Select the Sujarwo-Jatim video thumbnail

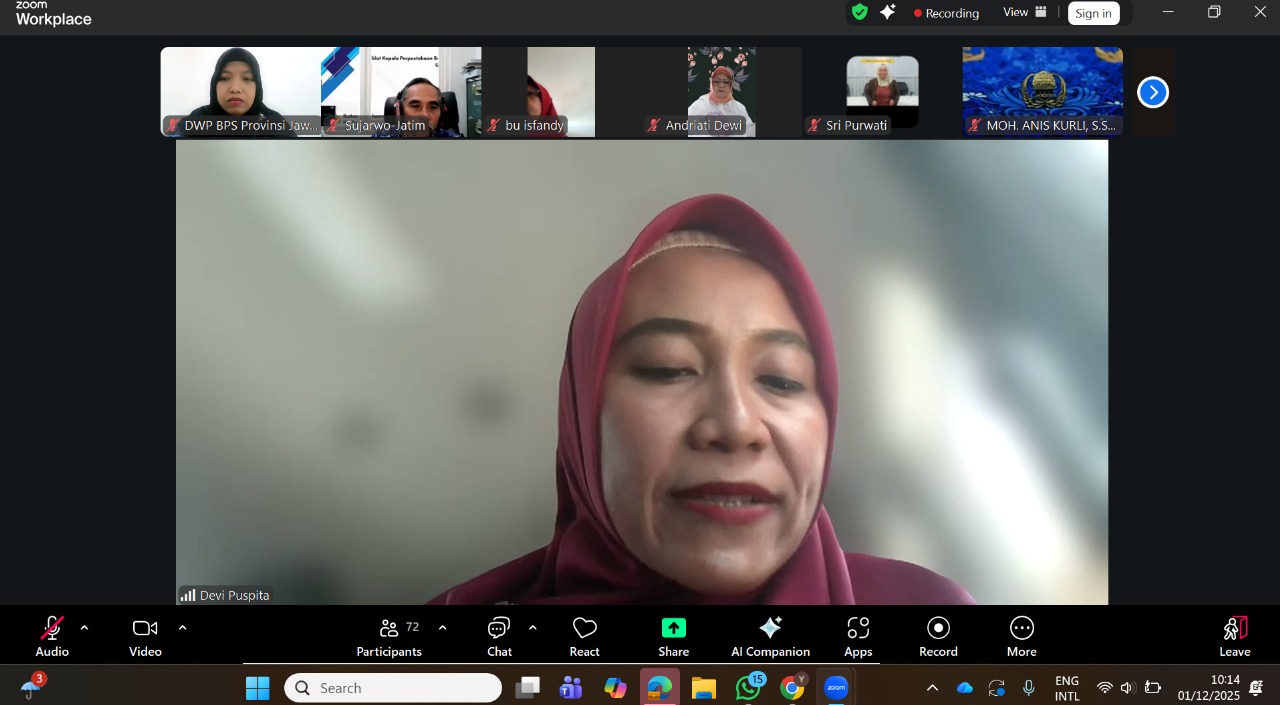tap(400, 92)
